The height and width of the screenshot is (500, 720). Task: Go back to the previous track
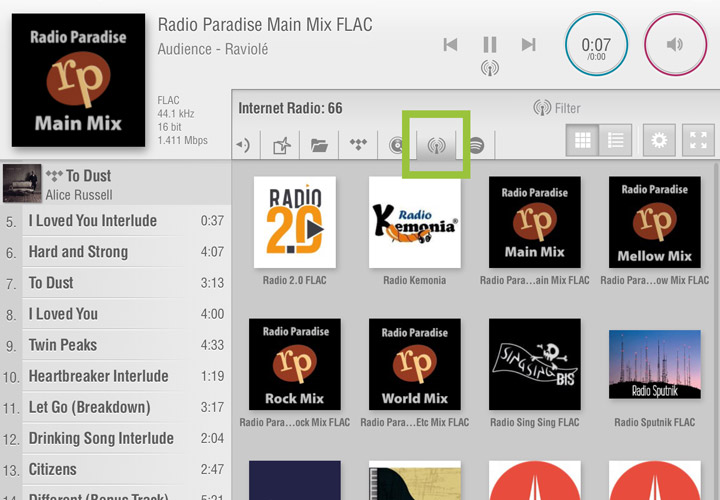(x=451, y=44)
